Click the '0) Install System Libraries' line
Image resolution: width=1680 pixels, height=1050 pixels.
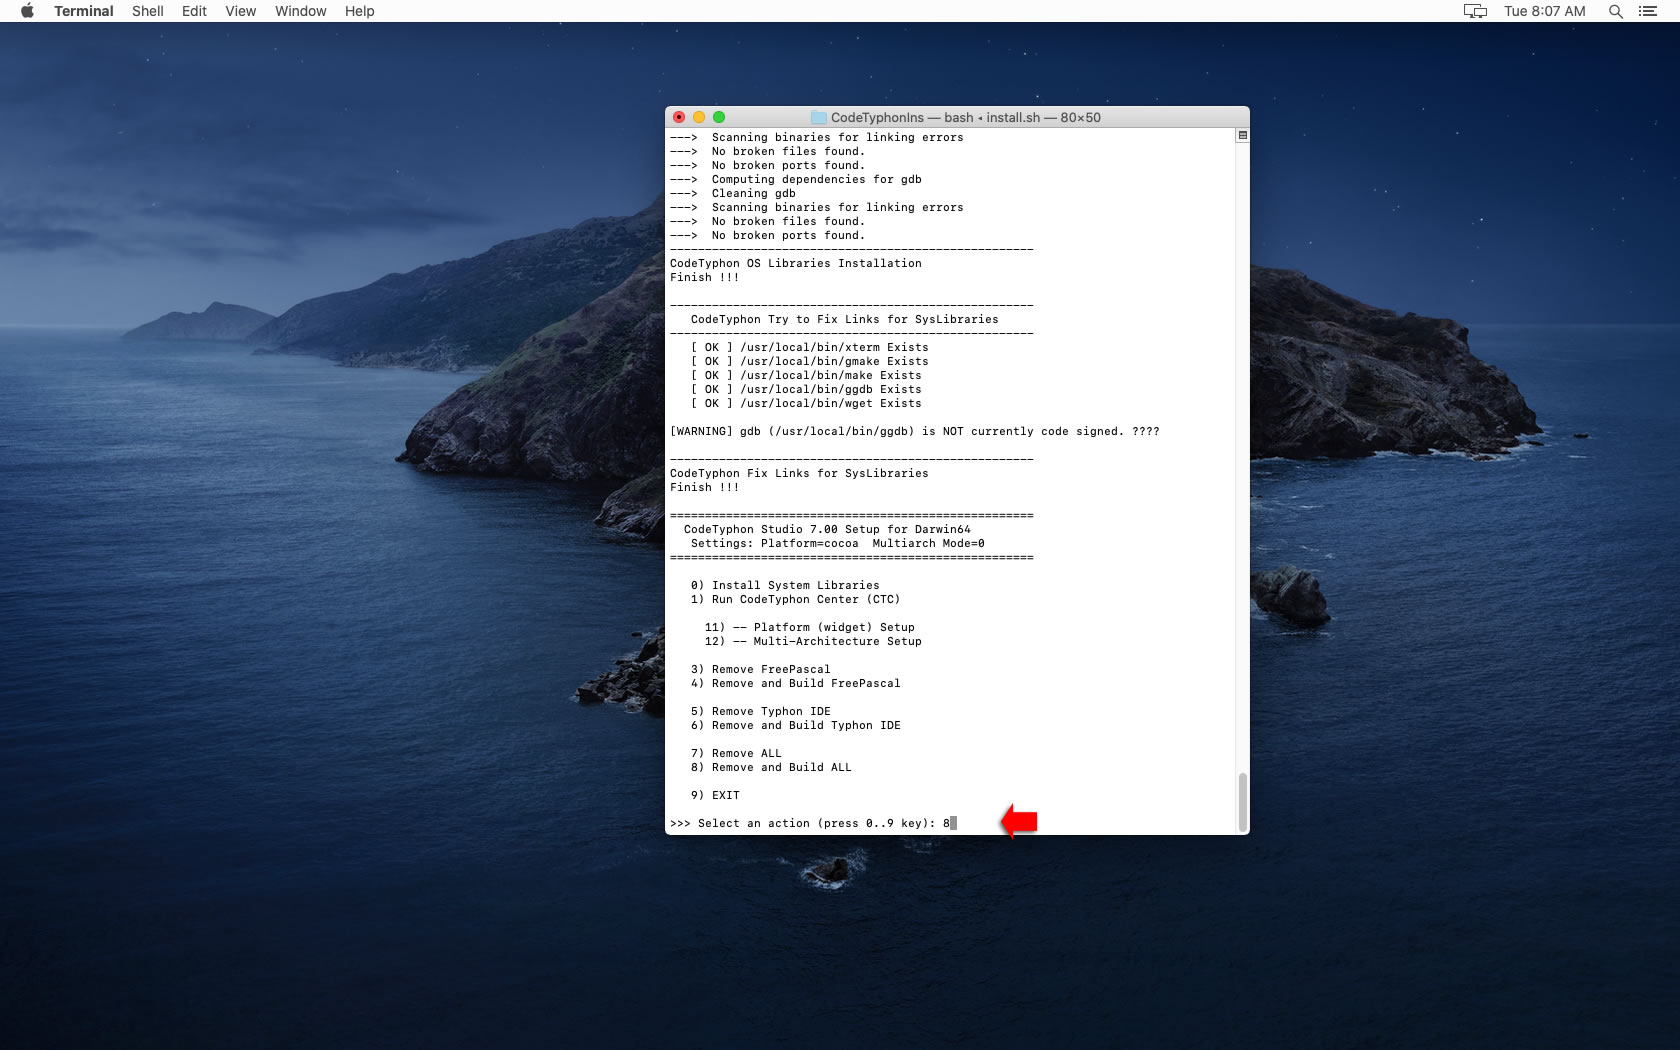coord(785,585)
